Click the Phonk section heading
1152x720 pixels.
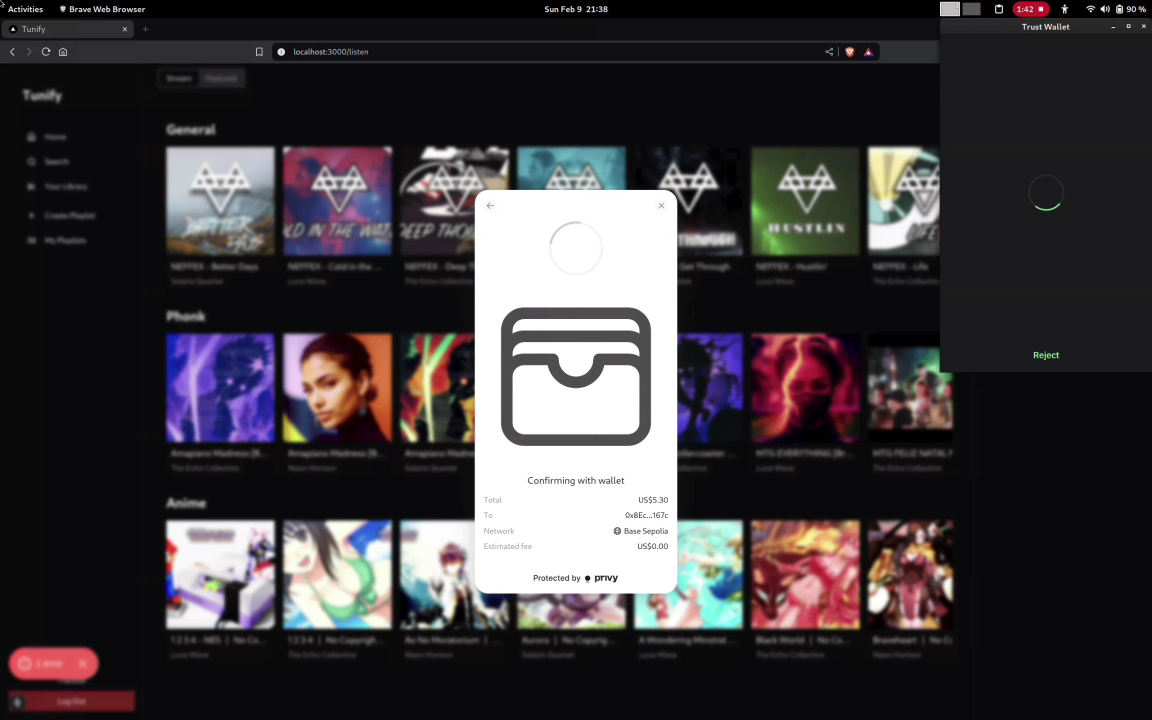[x=186, y=316]
